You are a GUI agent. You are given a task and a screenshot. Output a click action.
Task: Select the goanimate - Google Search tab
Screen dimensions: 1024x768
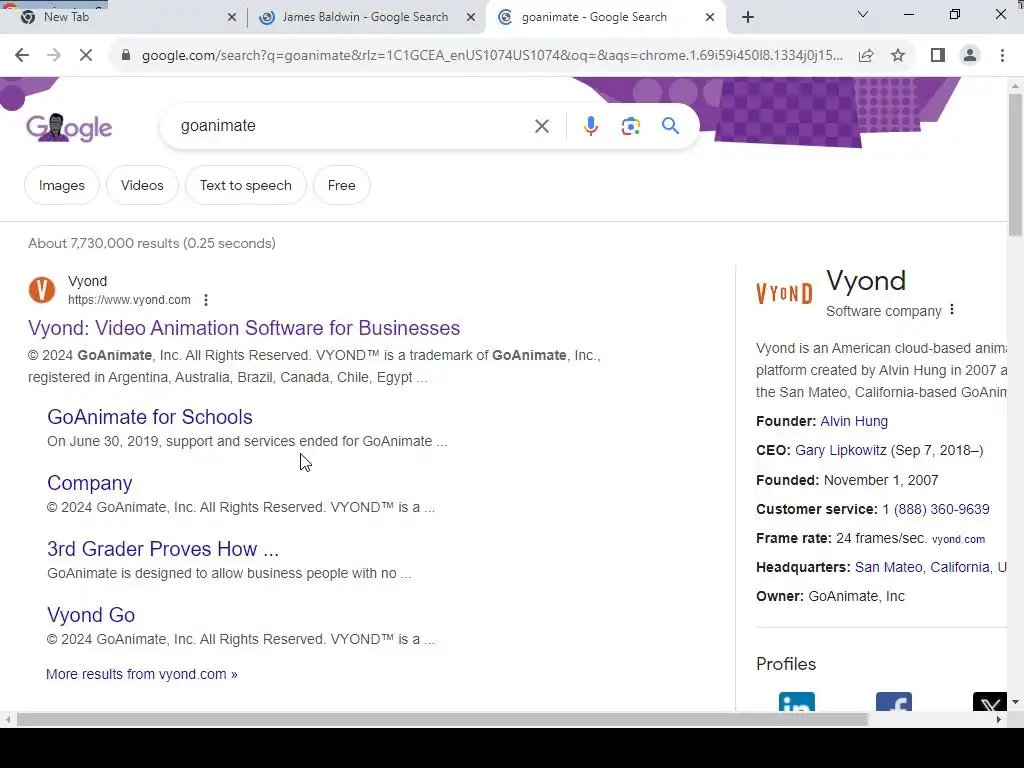click(606, 17)
